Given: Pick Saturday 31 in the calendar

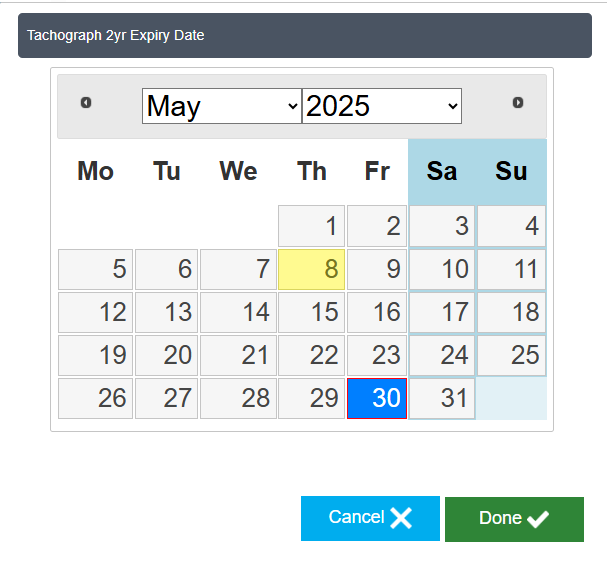Looking at the screenshot, I should click(x=442, y=398).
